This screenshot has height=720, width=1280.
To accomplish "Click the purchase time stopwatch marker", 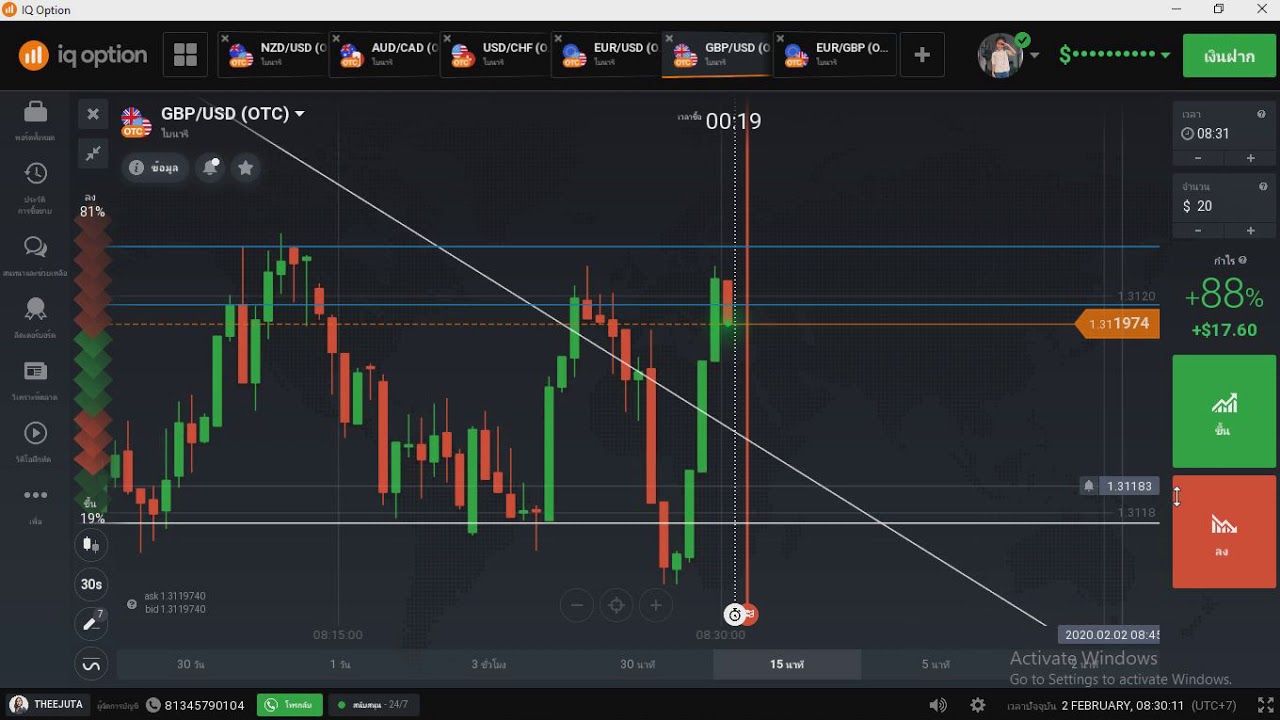I will (734, 614).
